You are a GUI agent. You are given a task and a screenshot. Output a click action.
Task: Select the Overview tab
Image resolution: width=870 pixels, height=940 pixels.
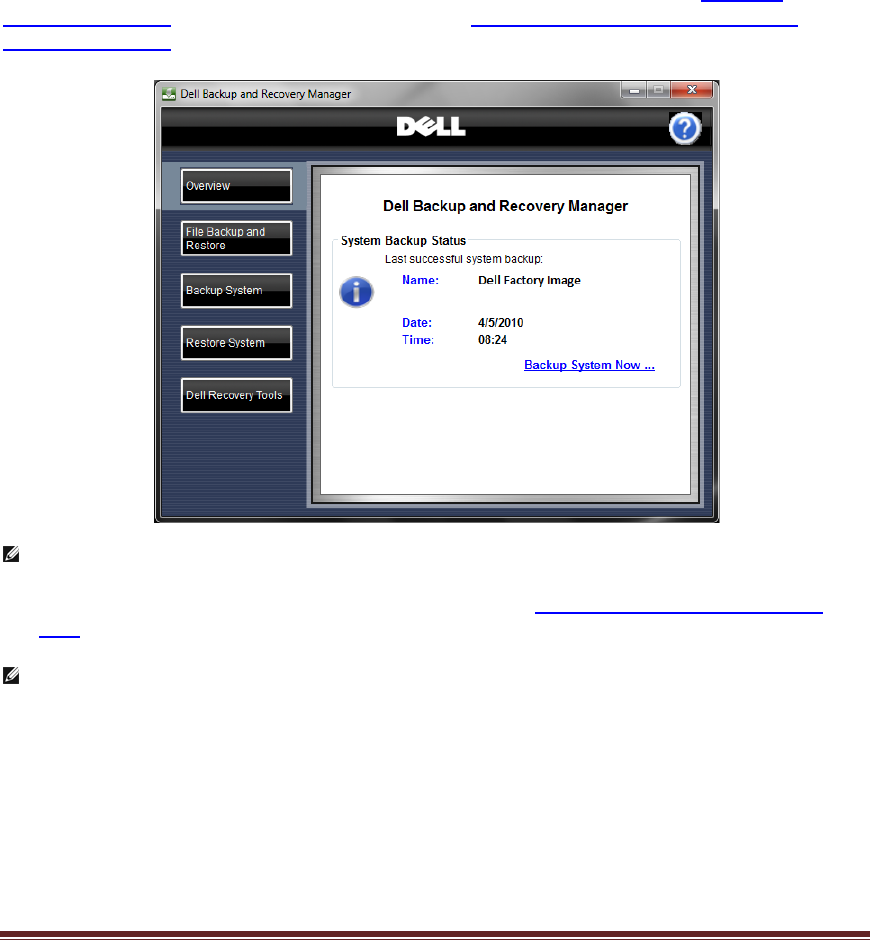pos(236,186)
